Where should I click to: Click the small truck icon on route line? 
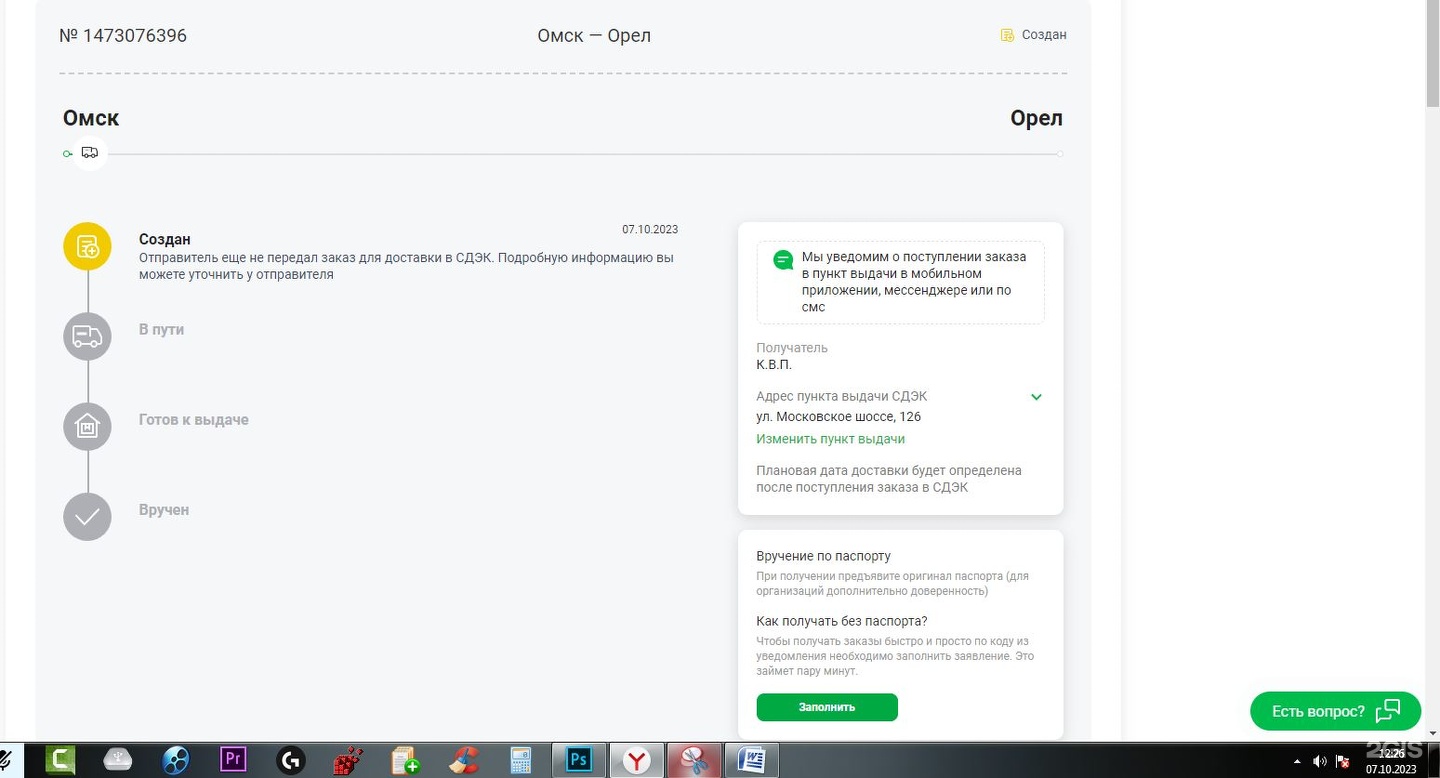tap(90, 153)
